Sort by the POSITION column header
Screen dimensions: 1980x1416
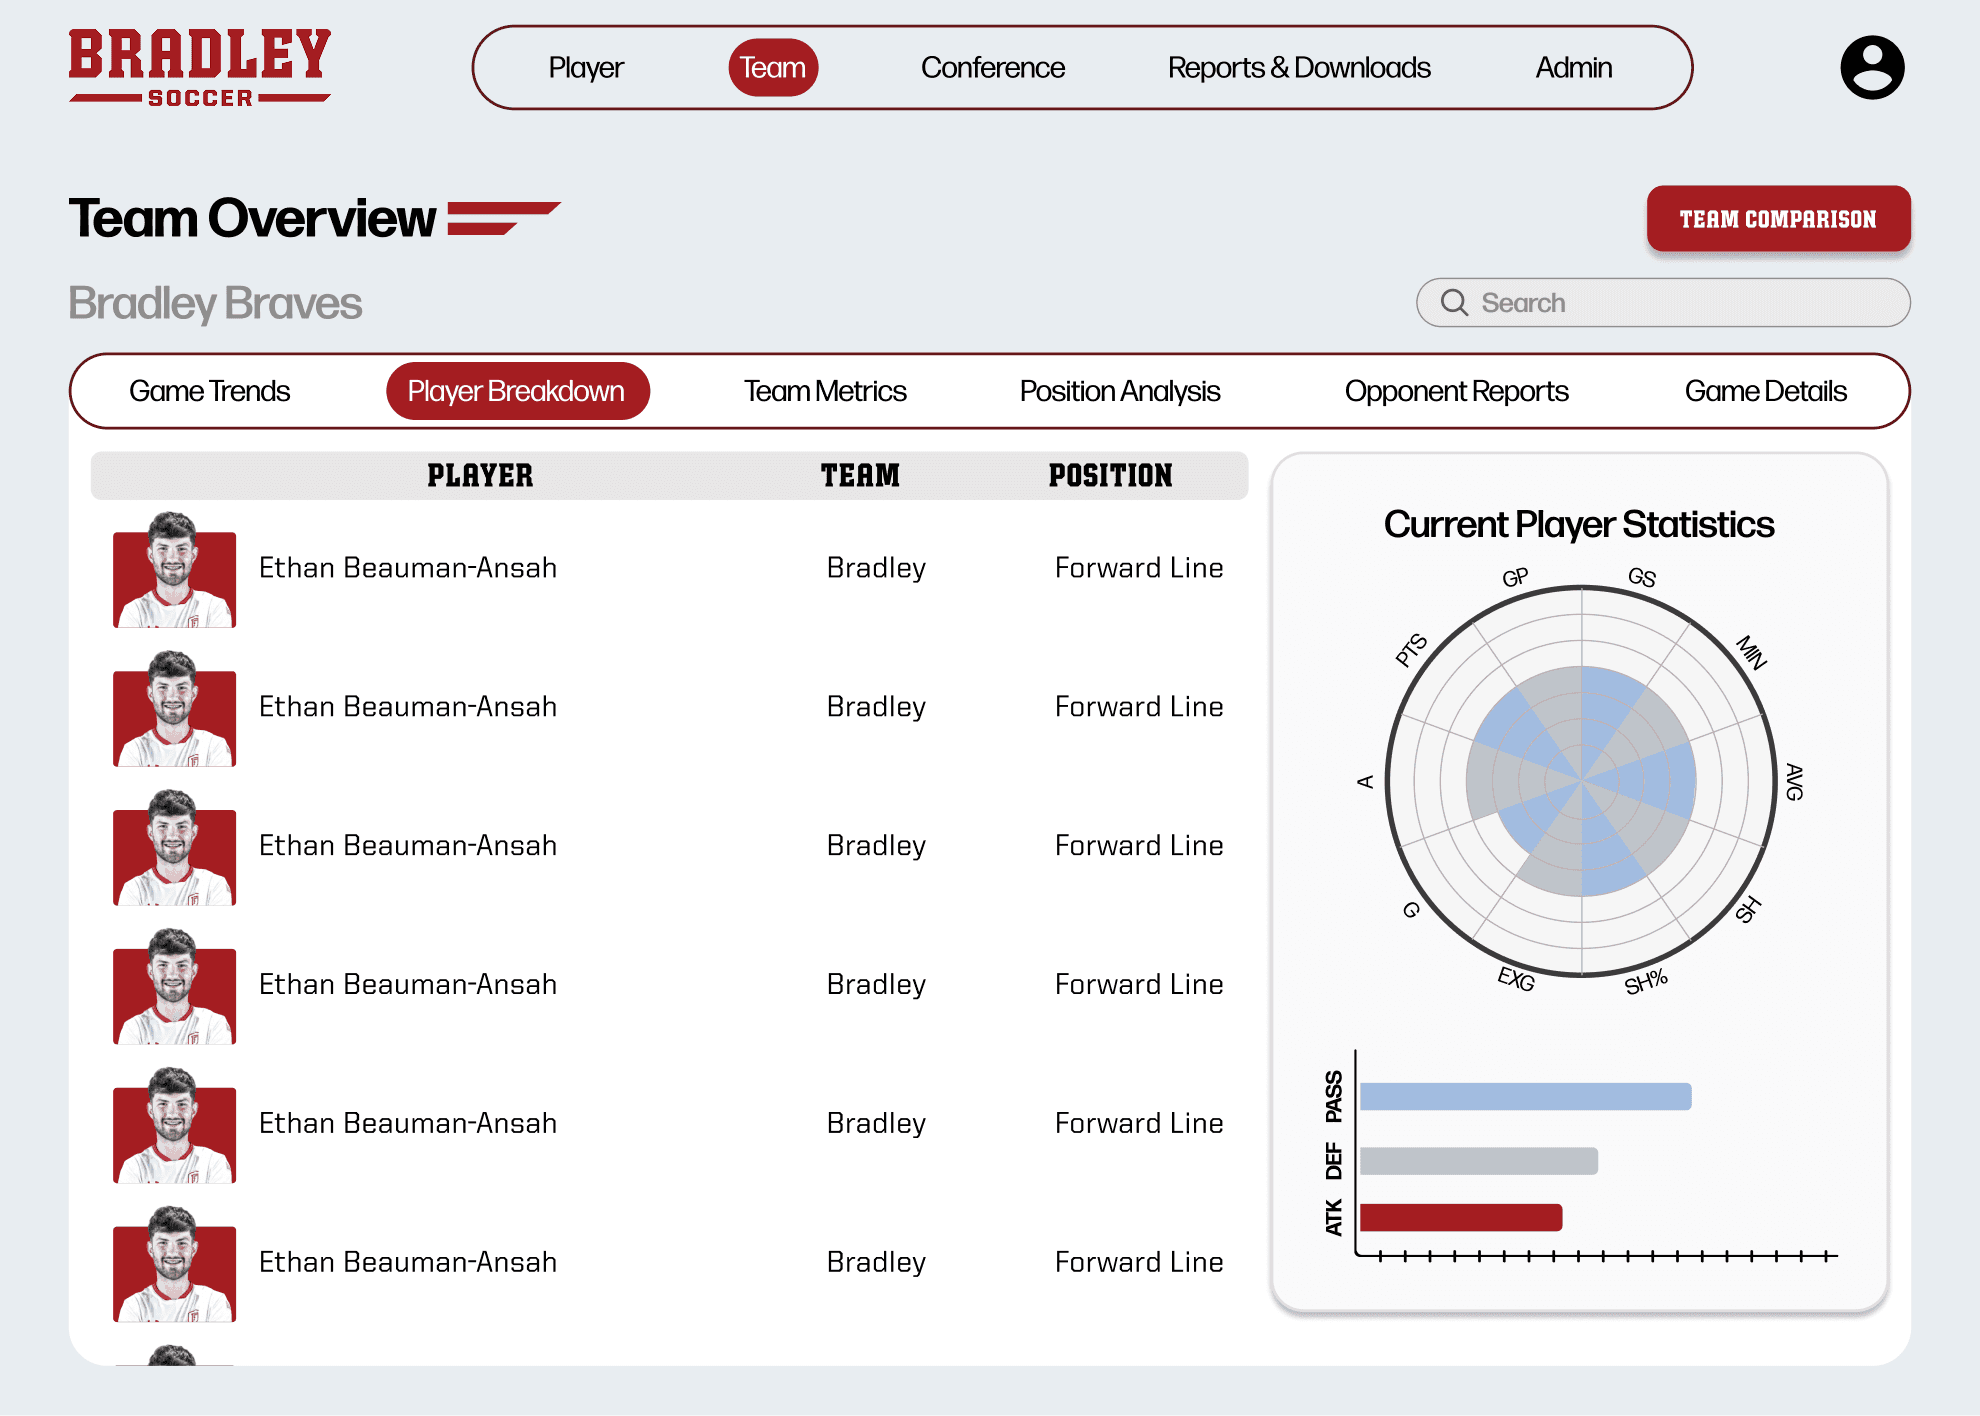(x=1110, y=476)
